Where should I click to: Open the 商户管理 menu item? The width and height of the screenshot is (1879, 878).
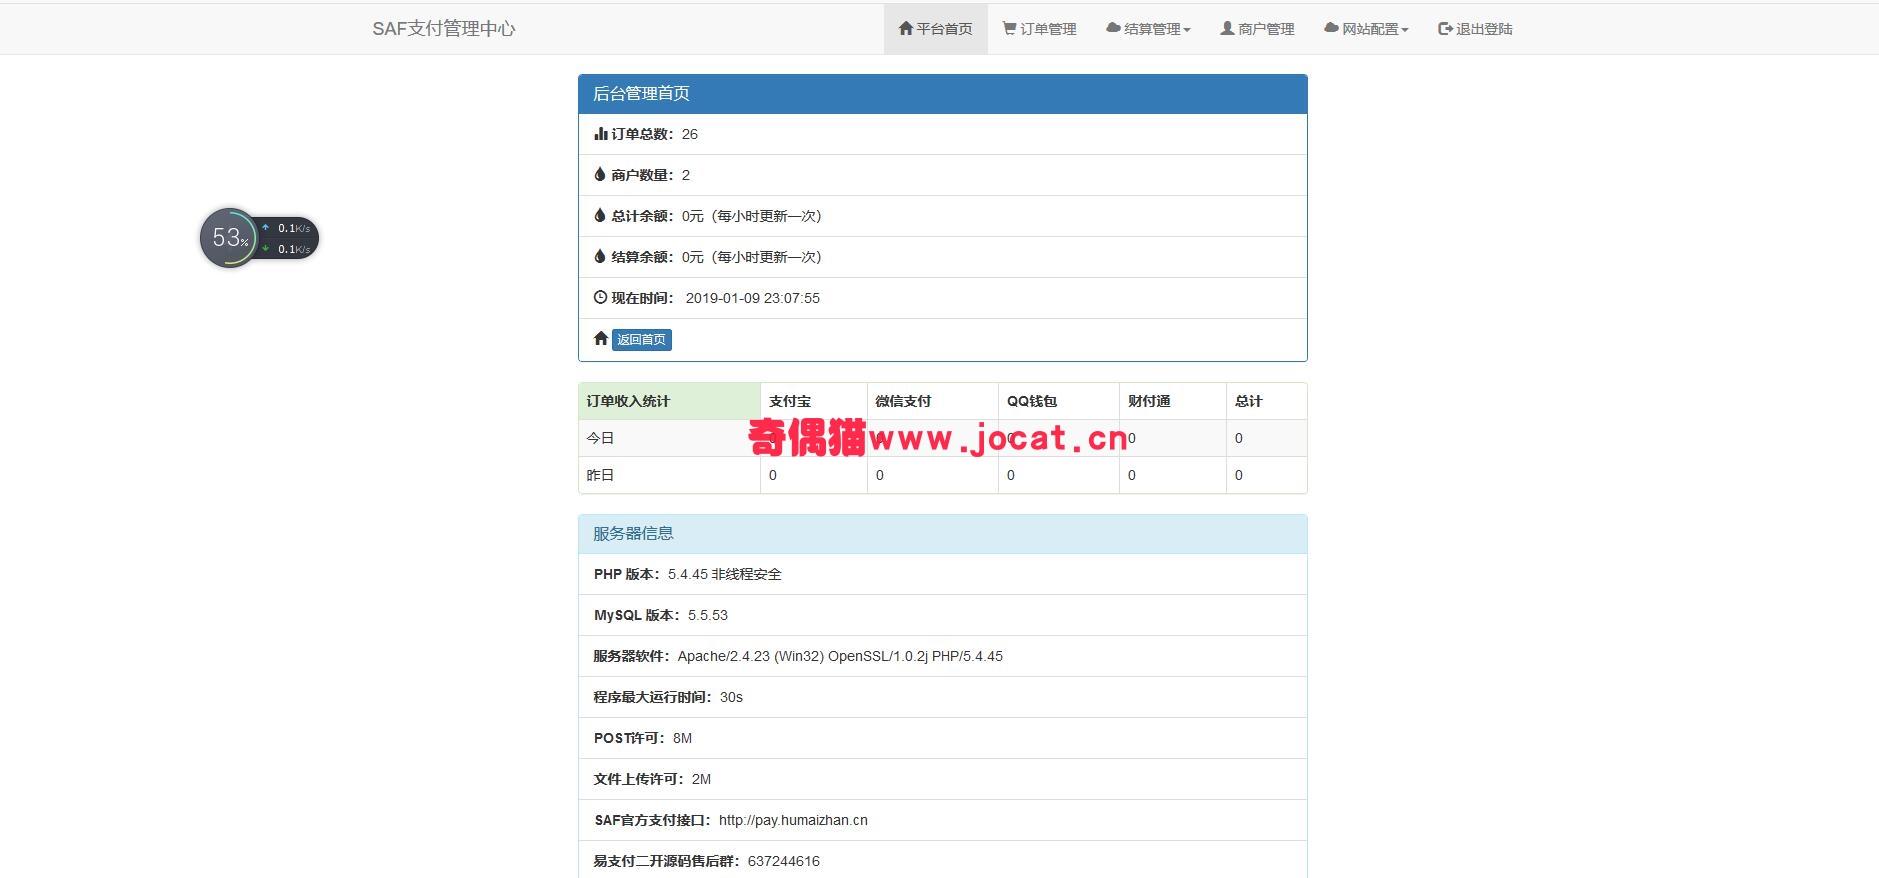(1257, 29)
